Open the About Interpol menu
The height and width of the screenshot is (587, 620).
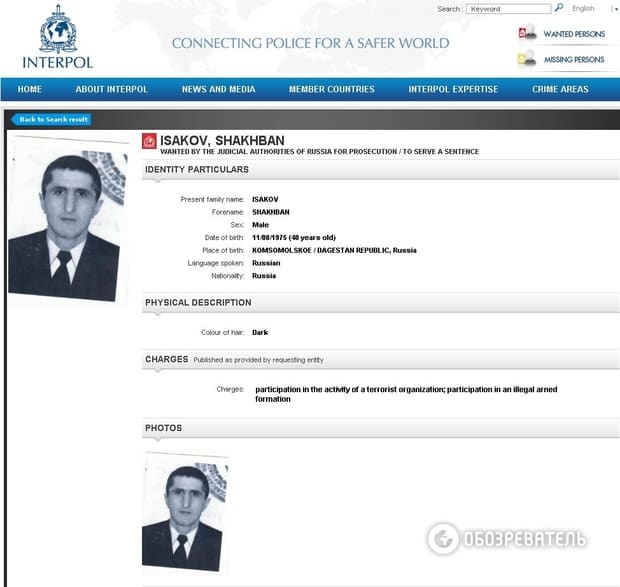pyautogui.click(x=112, y=89)
